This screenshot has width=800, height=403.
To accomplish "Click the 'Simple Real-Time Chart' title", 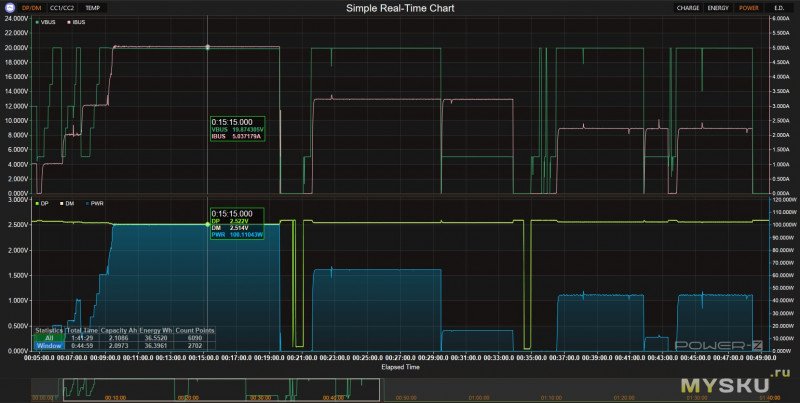I will [x=400, y=8].
